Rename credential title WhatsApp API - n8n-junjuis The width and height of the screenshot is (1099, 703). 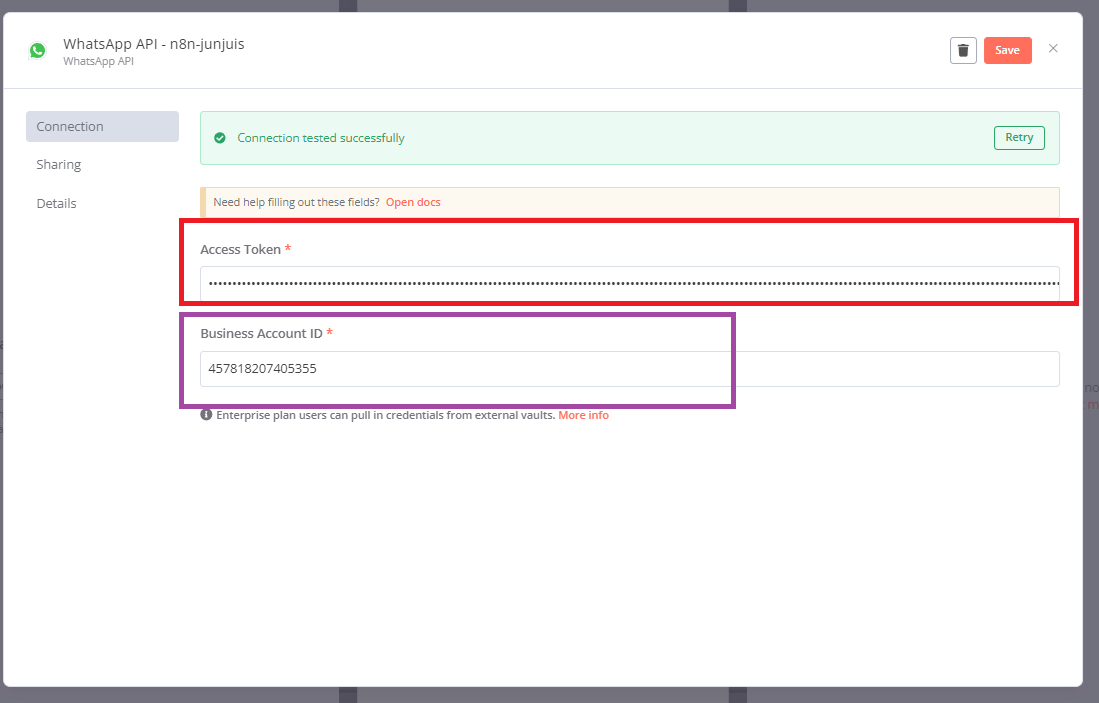[153, 44]
